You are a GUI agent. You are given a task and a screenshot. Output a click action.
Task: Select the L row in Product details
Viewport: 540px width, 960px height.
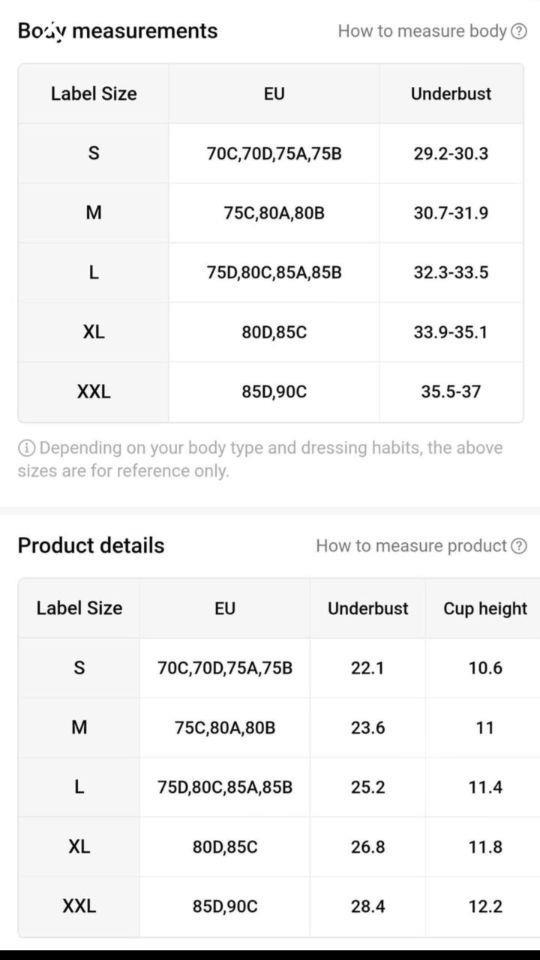(279, 787)
